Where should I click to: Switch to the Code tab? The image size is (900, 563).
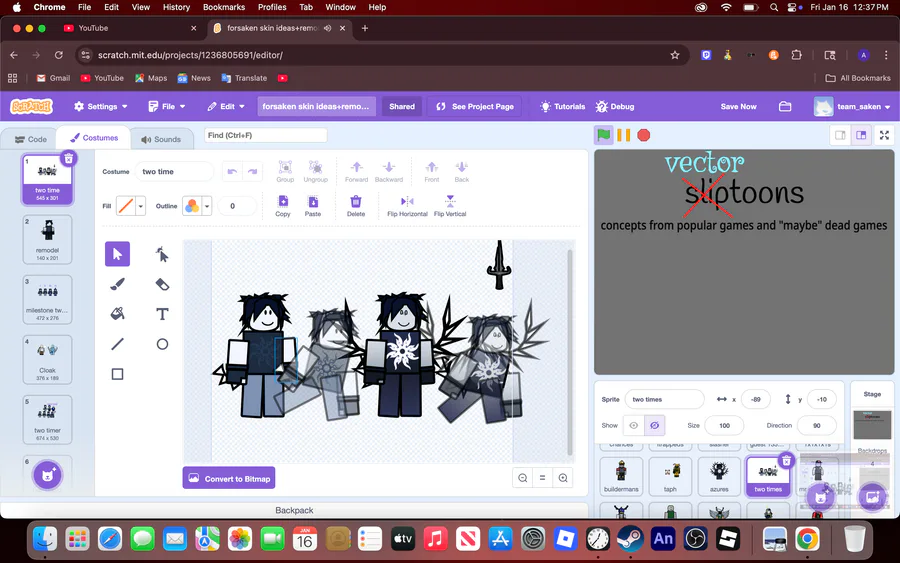click(31, 139)
